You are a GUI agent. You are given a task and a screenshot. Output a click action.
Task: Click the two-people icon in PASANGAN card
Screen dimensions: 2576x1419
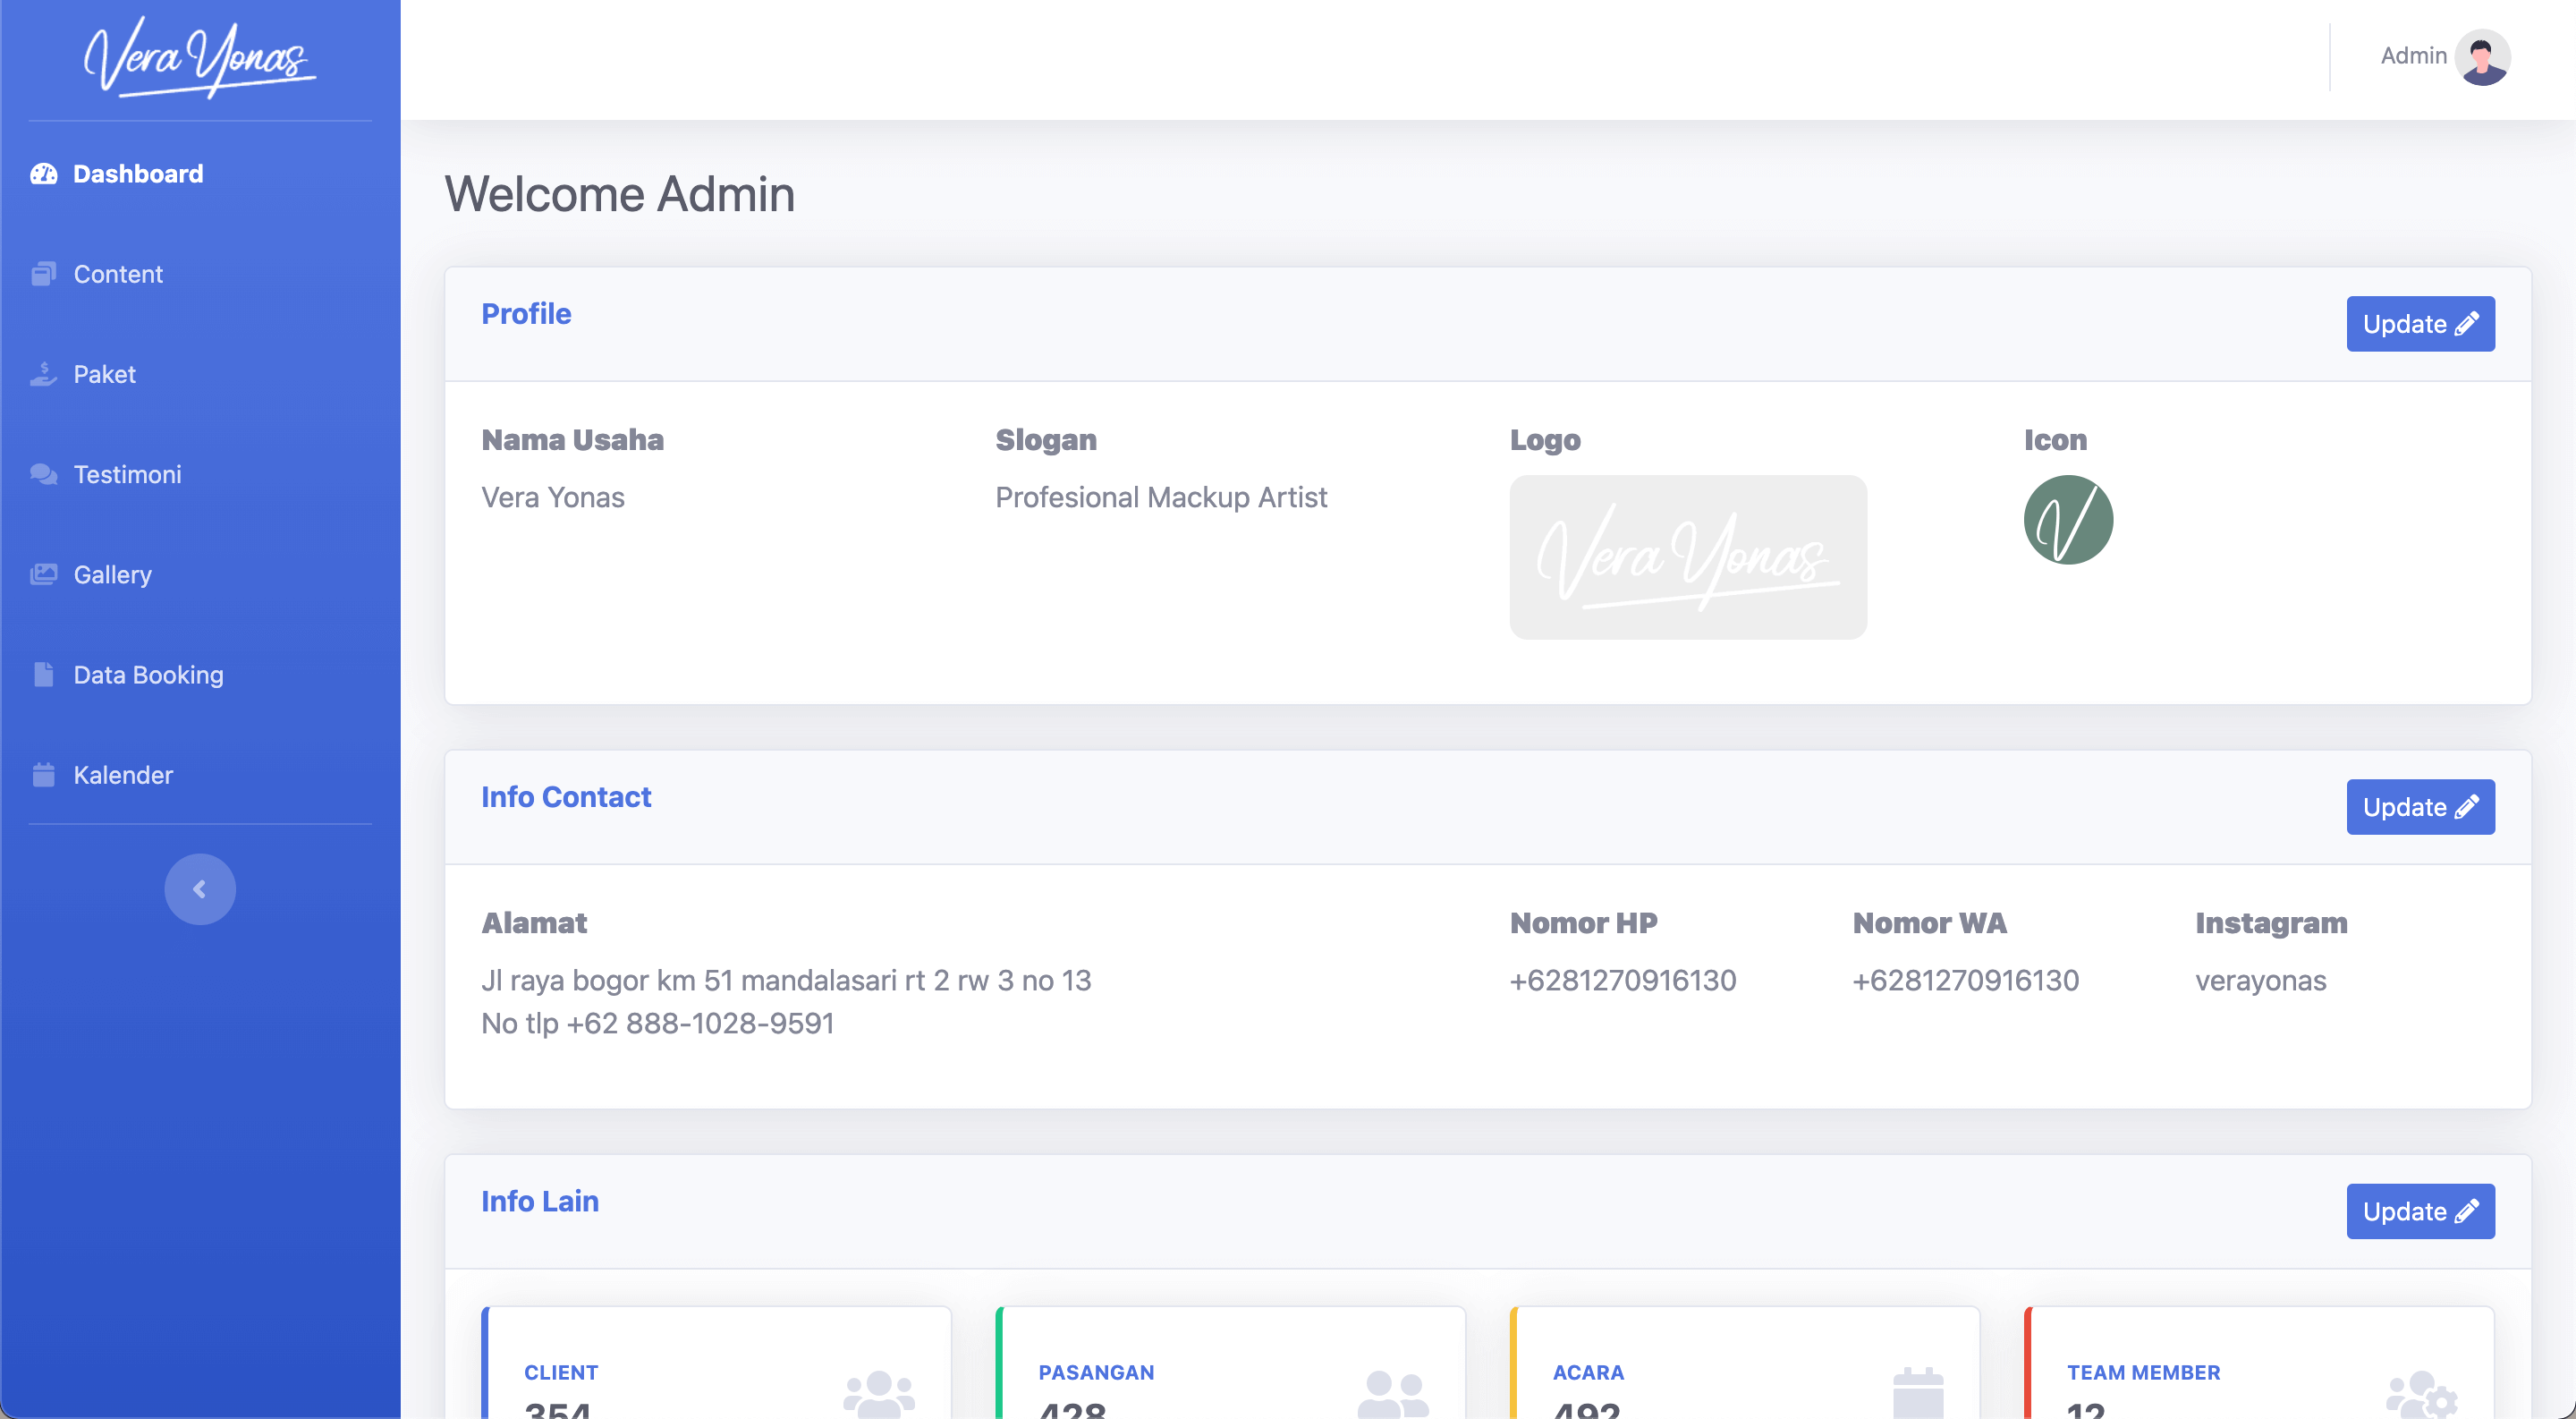coord(1394,1394)
